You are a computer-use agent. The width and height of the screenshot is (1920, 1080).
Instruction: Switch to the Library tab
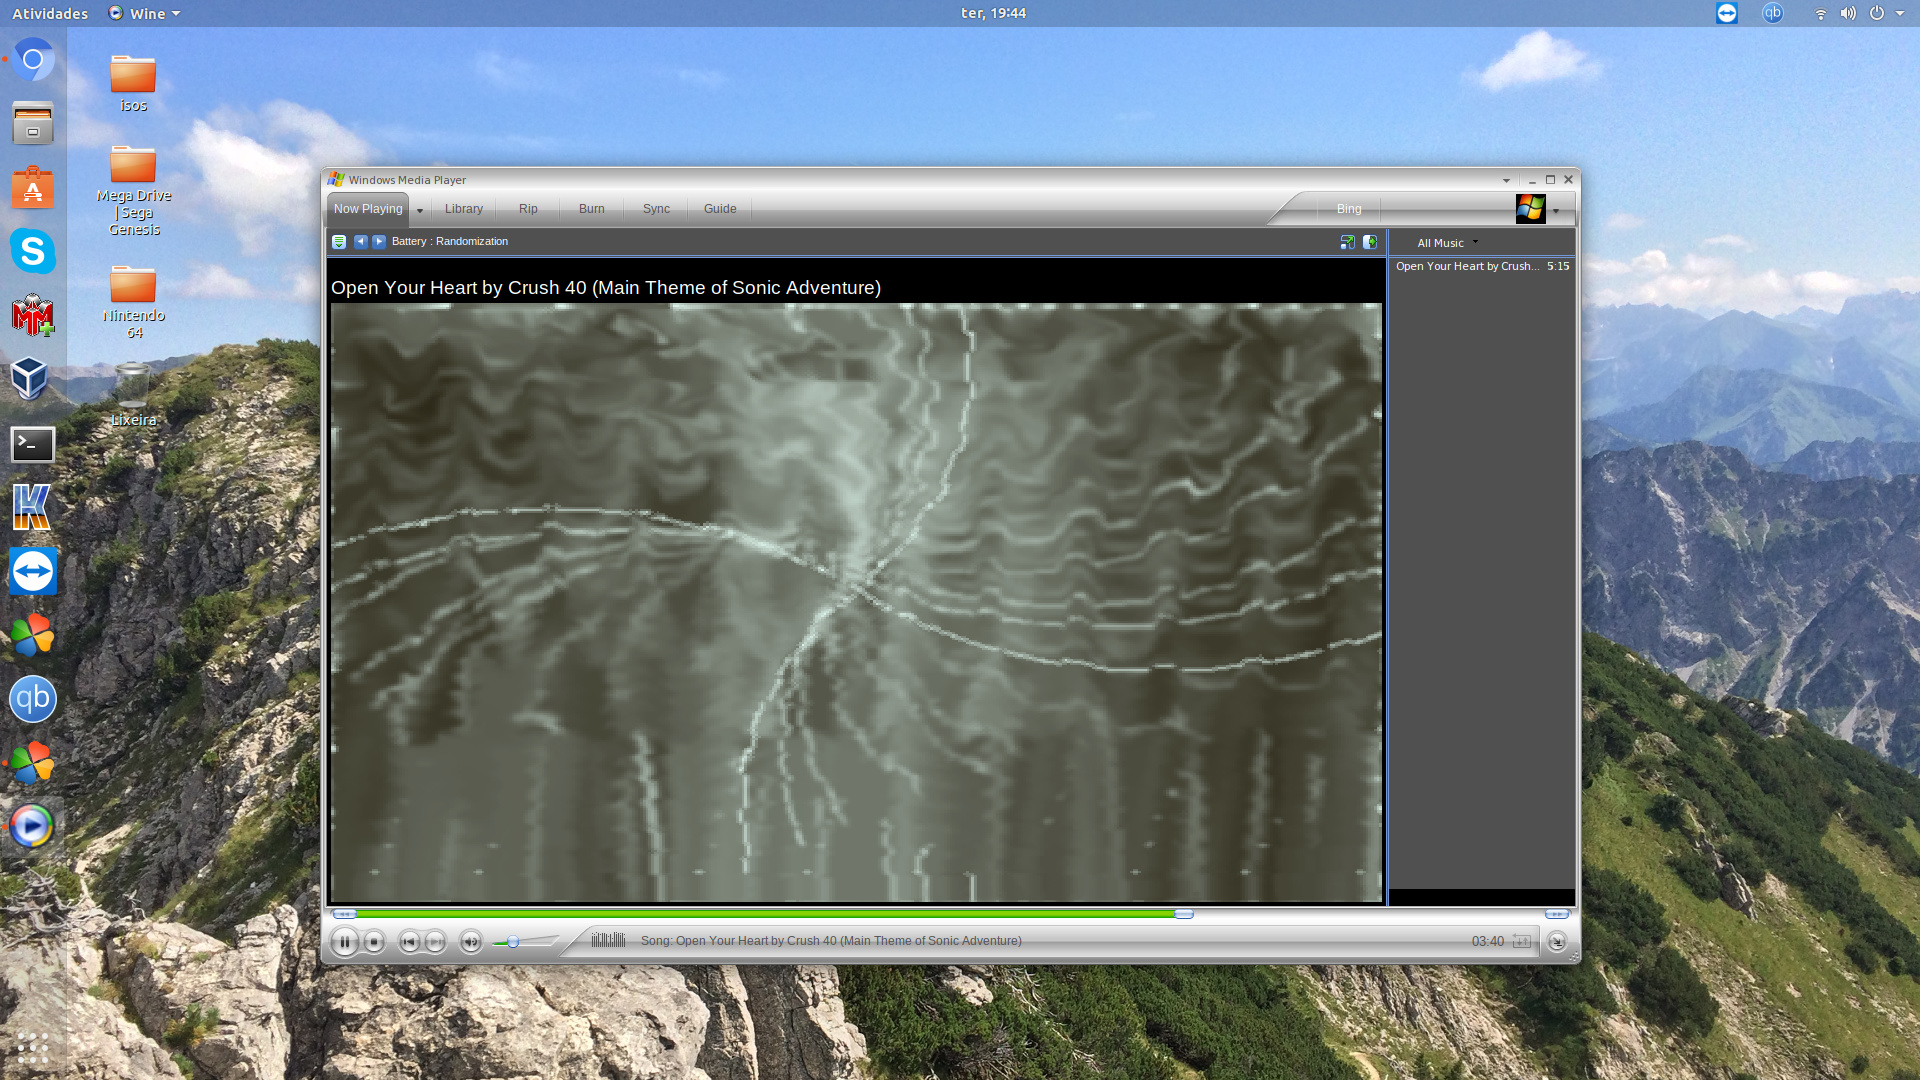coord(463,209)
